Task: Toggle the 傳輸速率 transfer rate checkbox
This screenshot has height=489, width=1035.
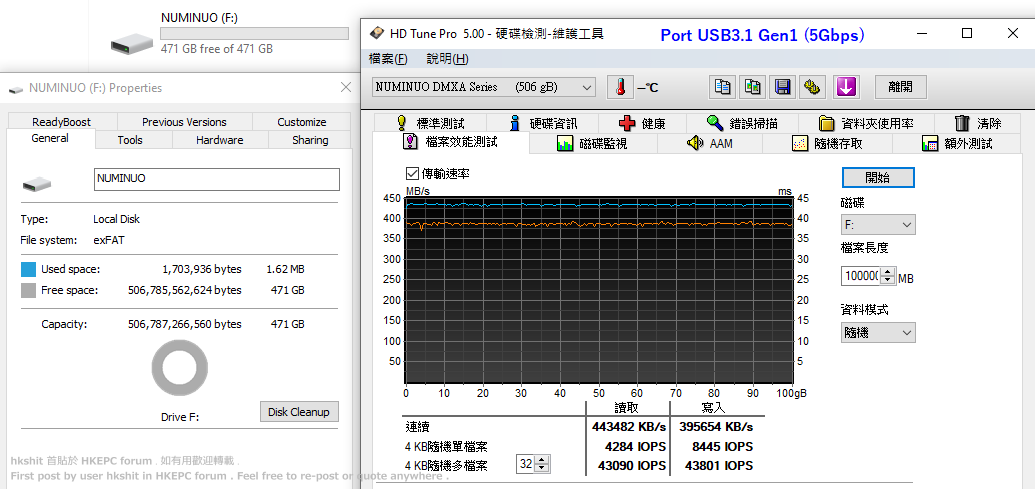Action: [x=412, y=174]
